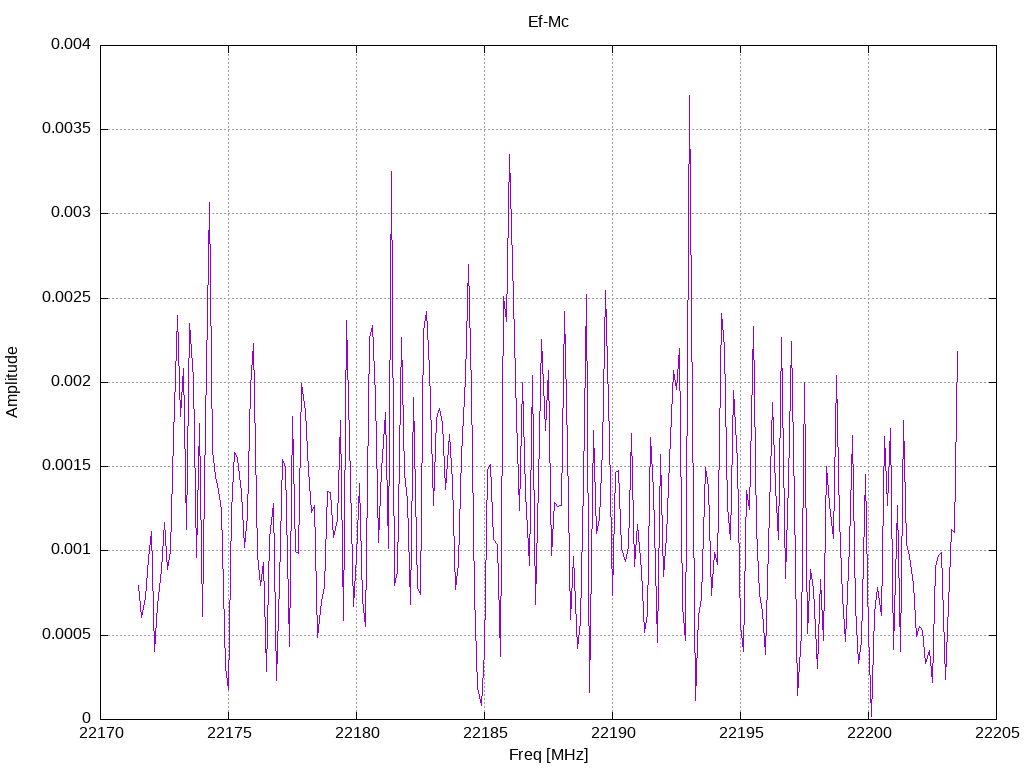Viewport: 1024px width, 768px height.
Task: Click the y-axis tick label 0.0035
Action: coord(66,129)
